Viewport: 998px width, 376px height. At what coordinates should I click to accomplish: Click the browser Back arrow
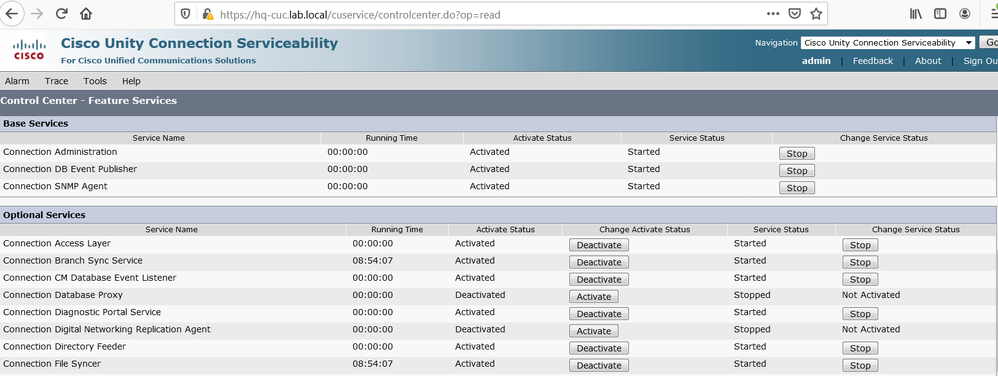(12, 13)
